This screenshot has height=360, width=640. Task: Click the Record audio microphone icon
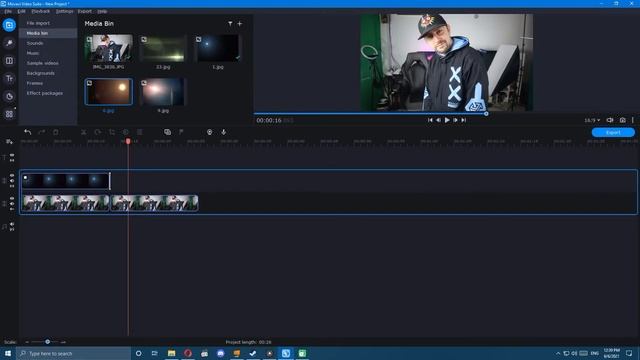click(224, 132)
